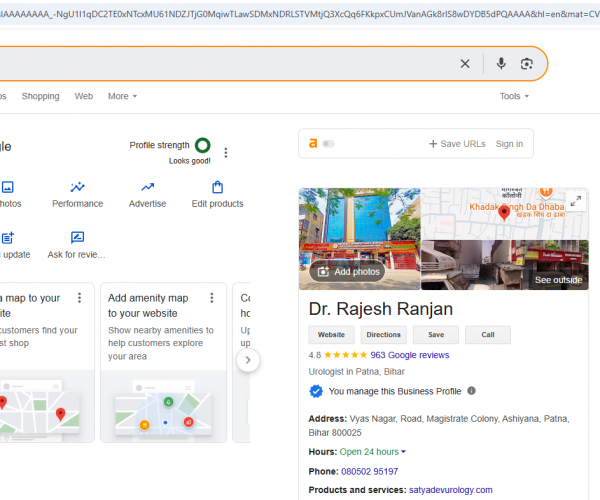Screen dimensions: 600x500
Task: Open the See outside street view thumbnail
Action: coord(505,265)
